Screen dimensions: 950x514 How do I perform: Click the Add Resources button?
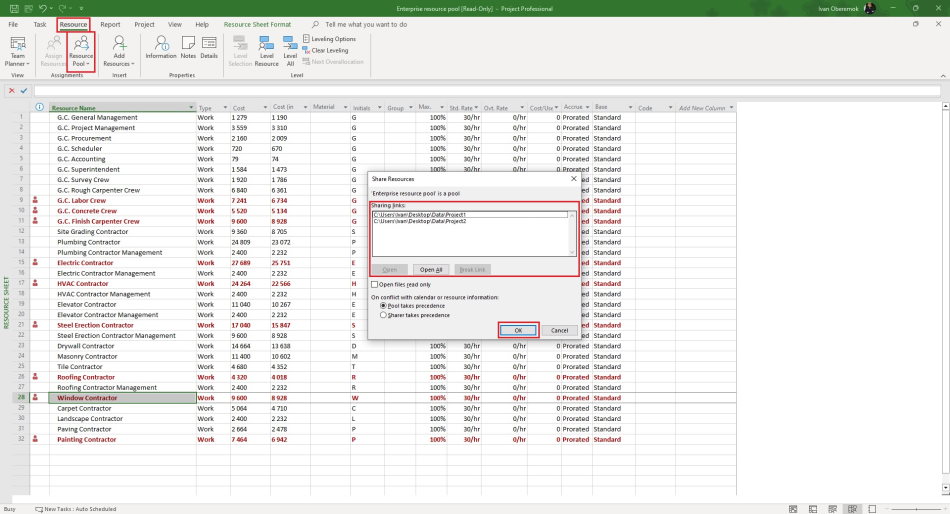point(119,52)
